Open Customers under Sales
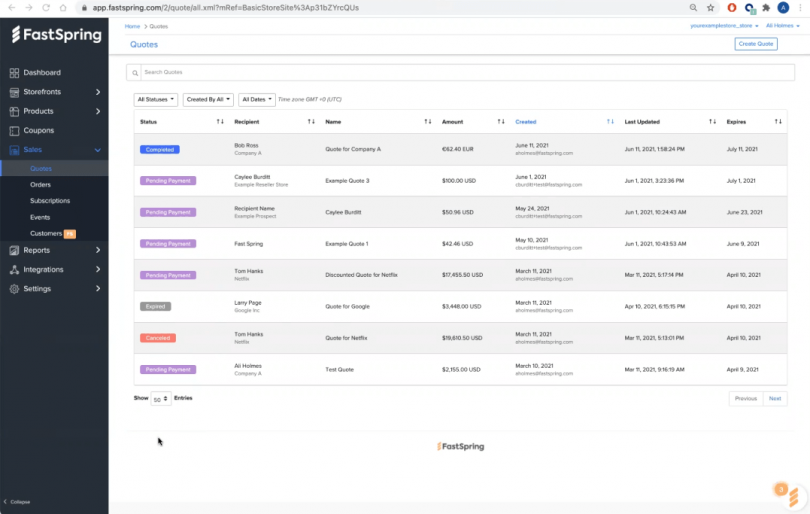The image size is (810, 514). click(x=45, y=233)
